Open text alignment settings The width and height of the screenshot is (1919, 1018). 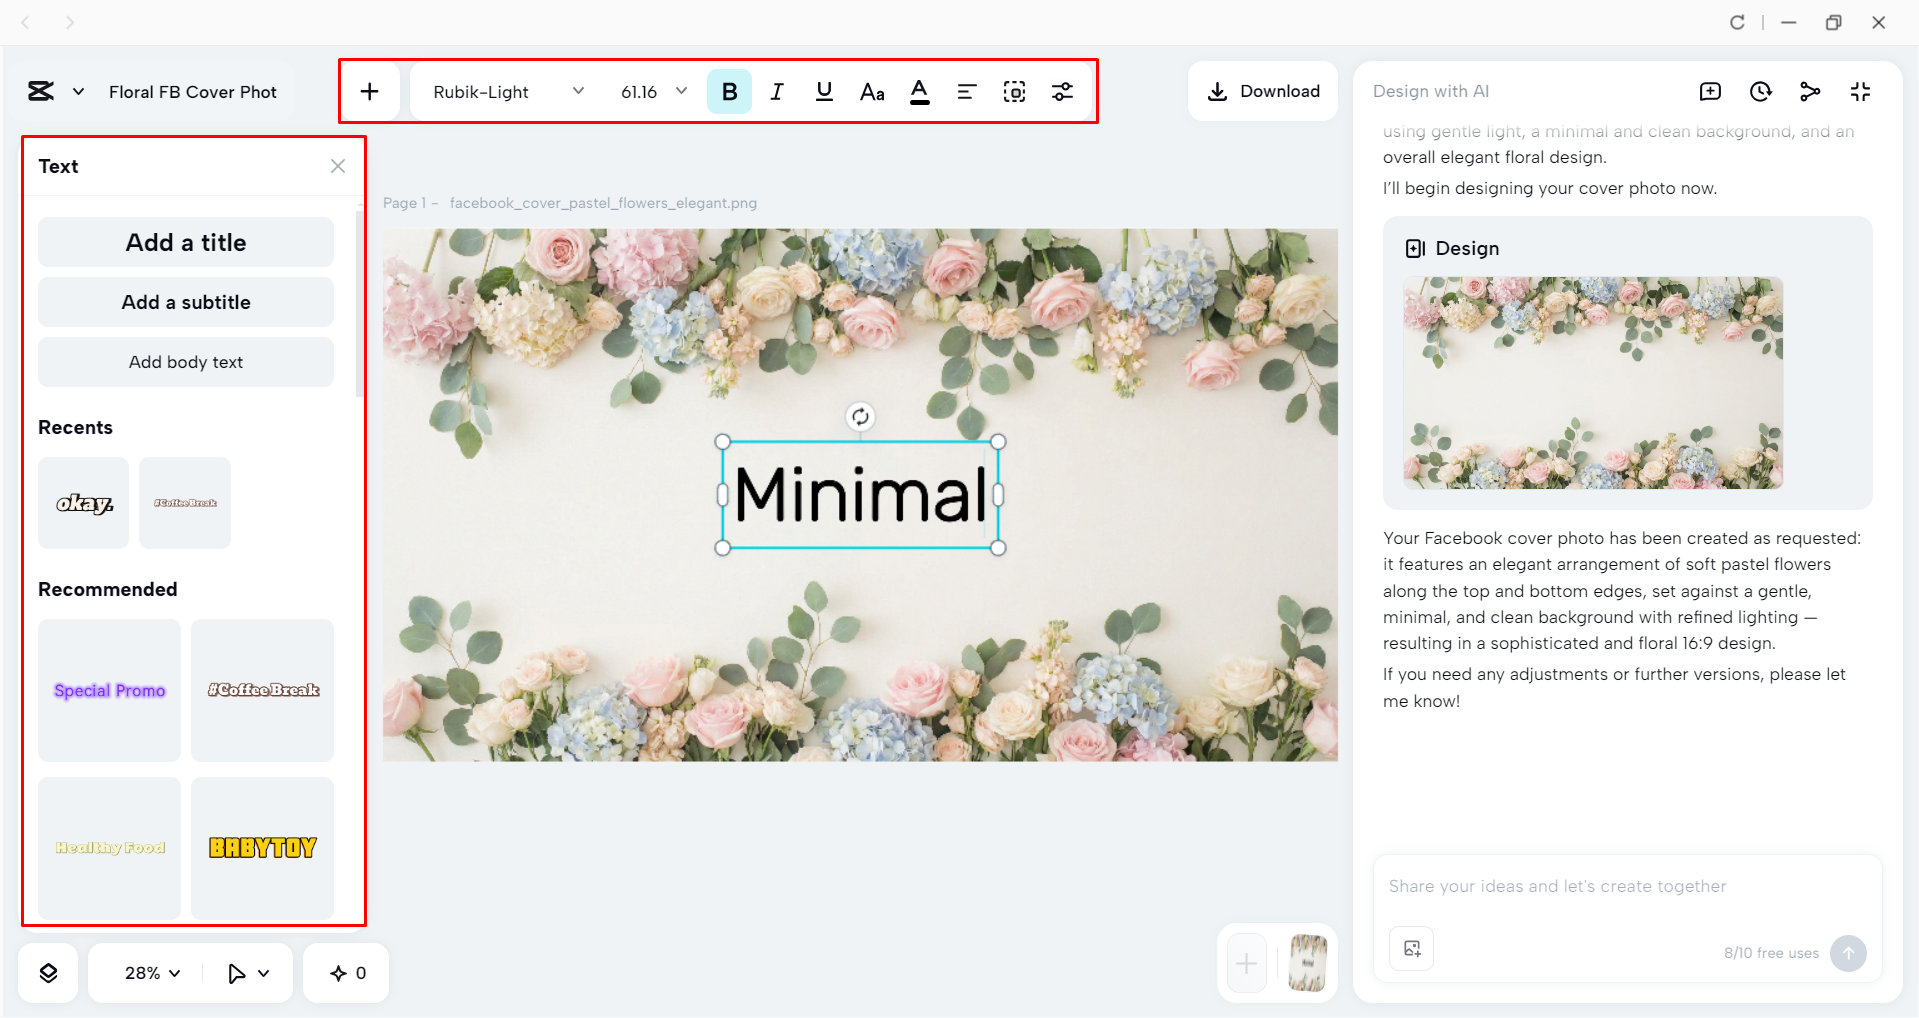pyautogui.click(x=967, y=91)
